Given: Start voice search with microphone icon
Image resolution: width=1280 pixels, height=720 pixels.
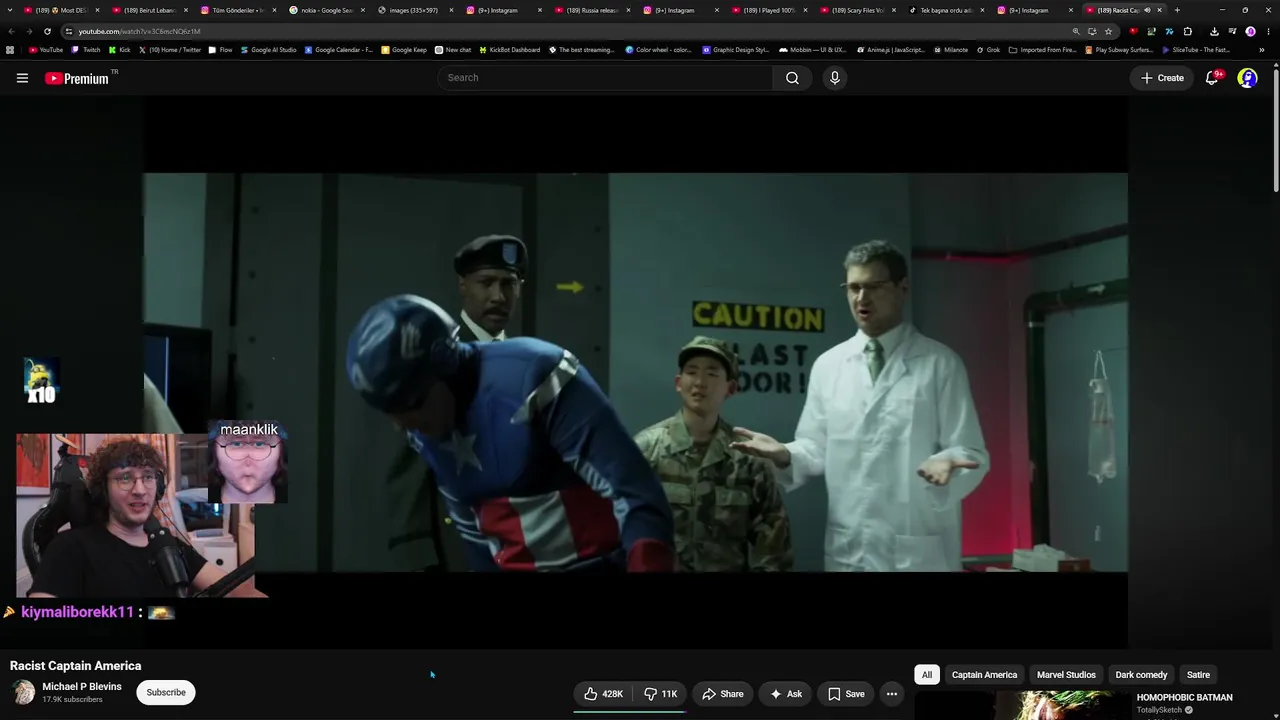Looking at the screenshot, I should 835,78.
